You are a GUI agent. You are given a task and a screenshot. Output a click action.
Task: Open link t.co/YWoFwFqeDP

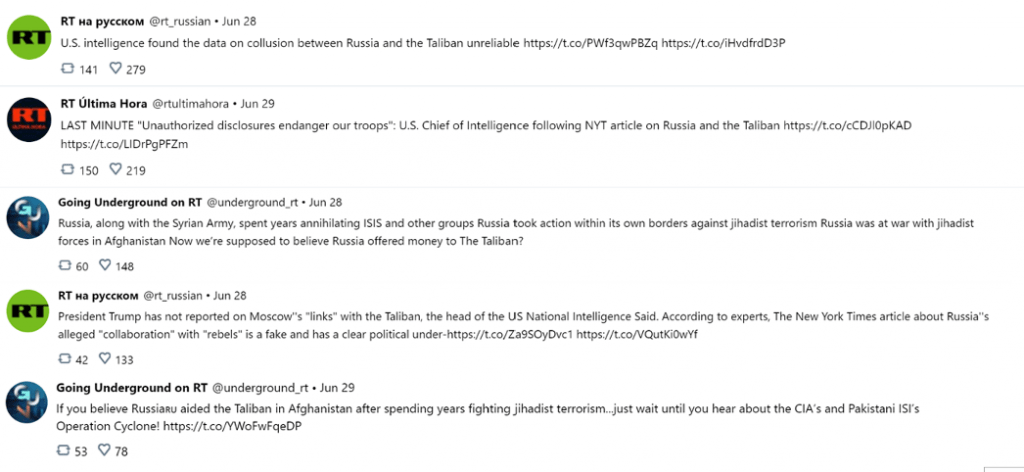(232, 427)
